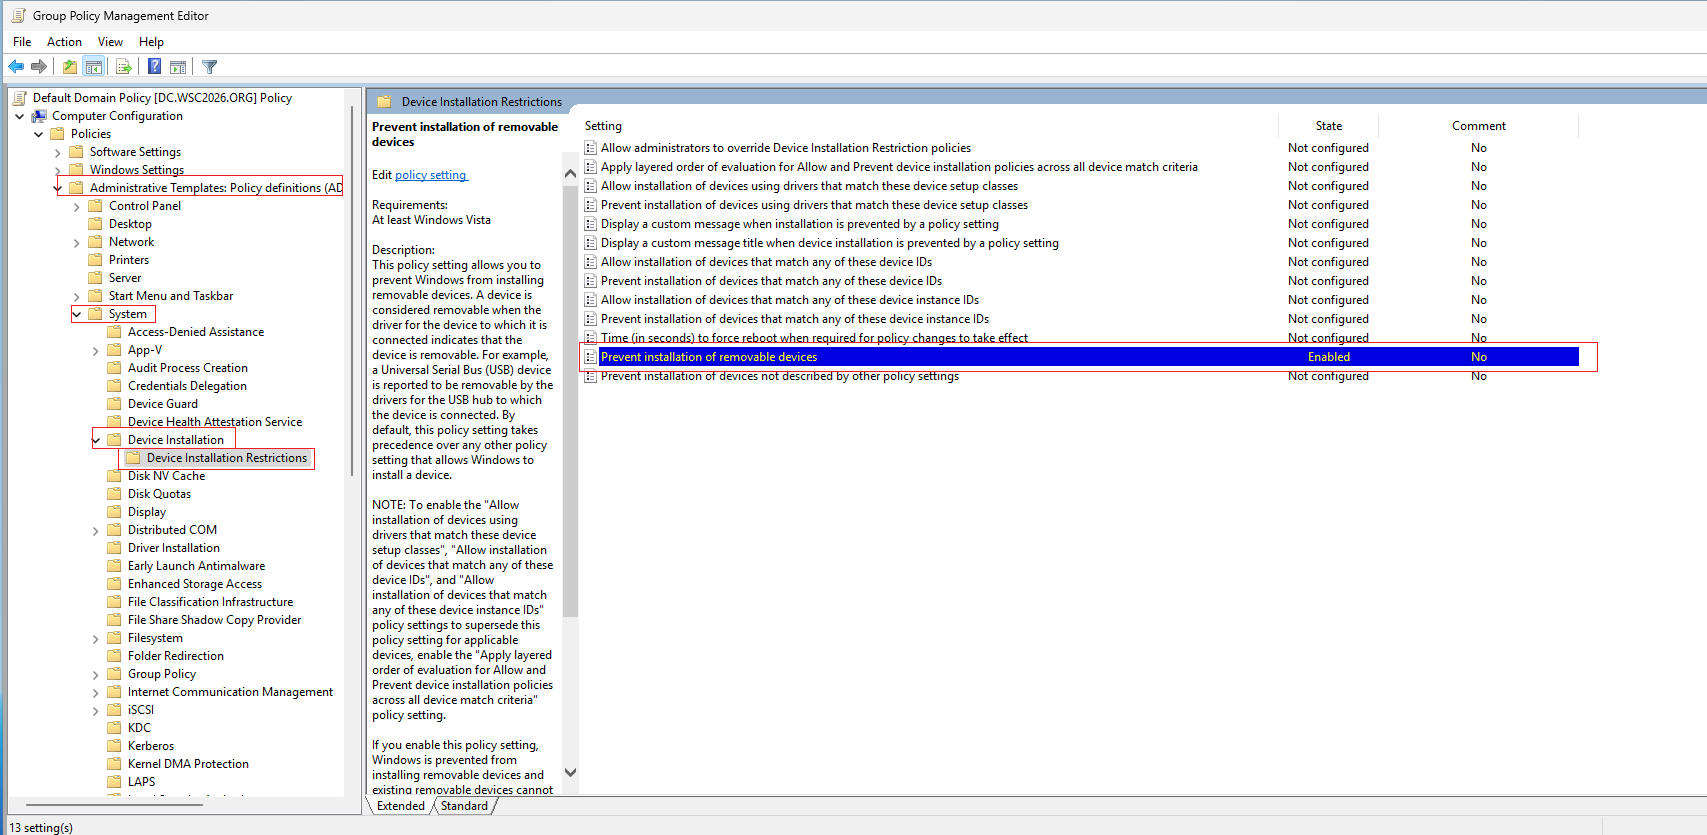Expand the Distributed COM tree node

(x=95, y=531)
